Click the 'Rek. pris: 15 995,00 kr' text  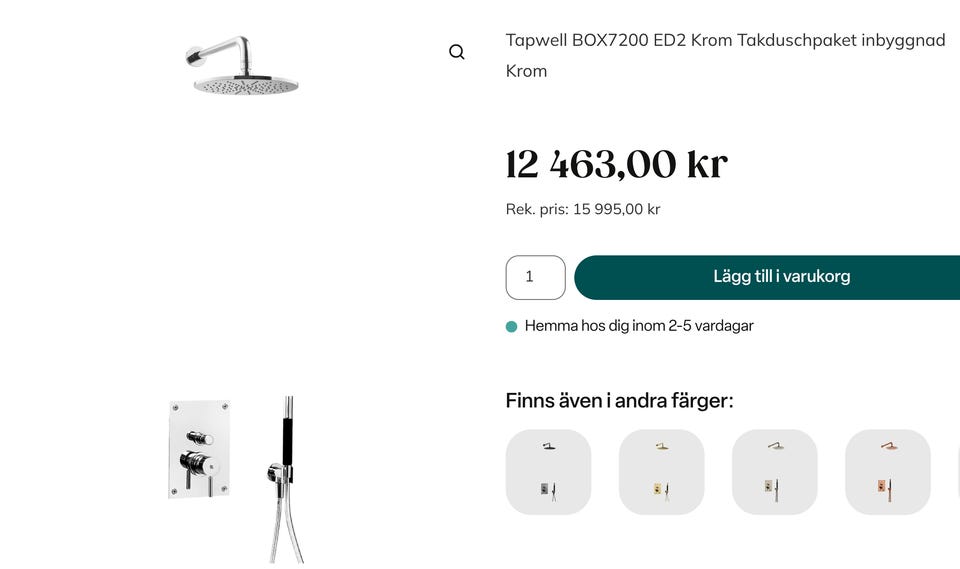pos(583,209)
